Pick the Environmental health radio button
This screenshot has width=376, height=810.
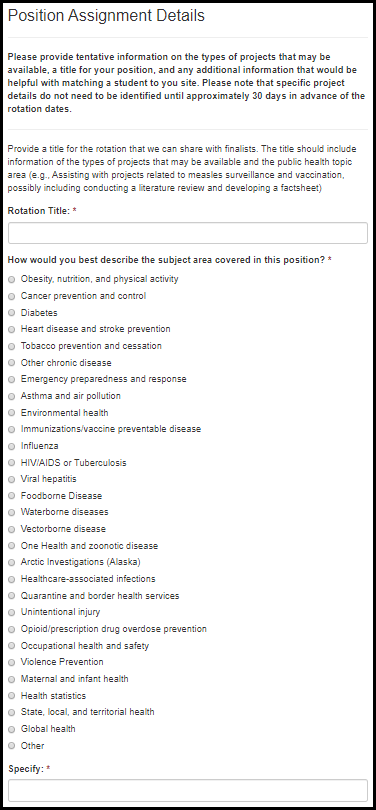pyautogui.click(x=12, y=413)
